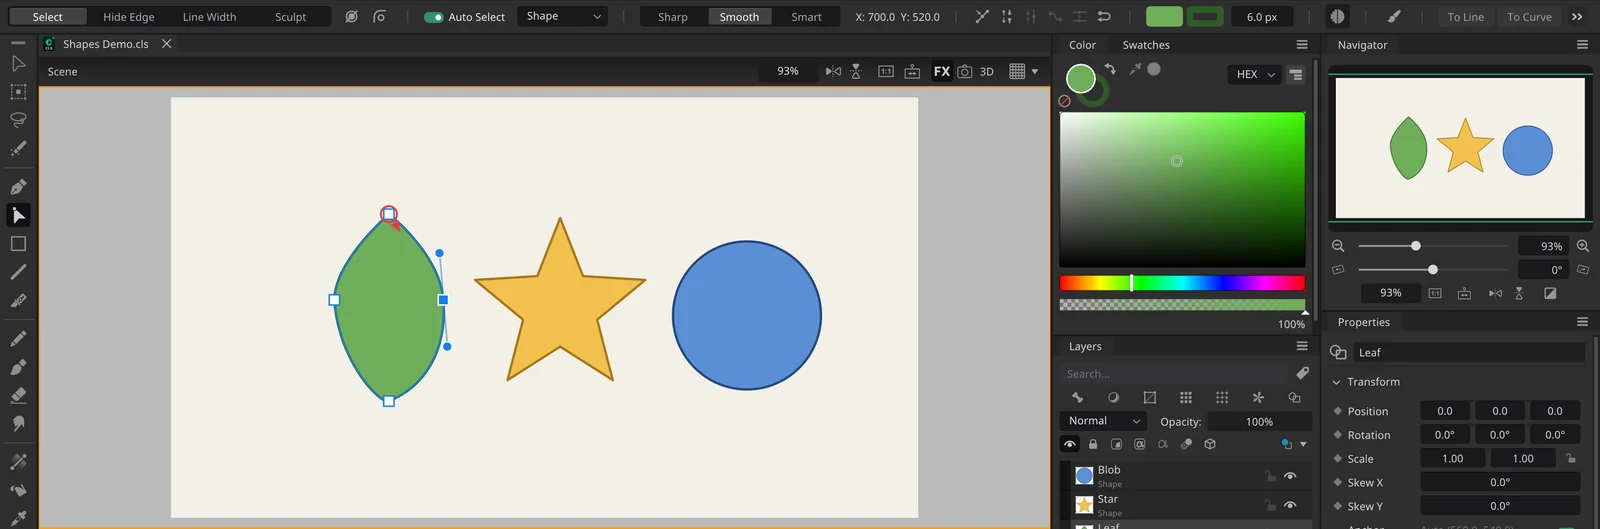Click the 3D cube icon in Layers panel
The height and width of the screenshot is (529, 1600).
[1210, 444]
